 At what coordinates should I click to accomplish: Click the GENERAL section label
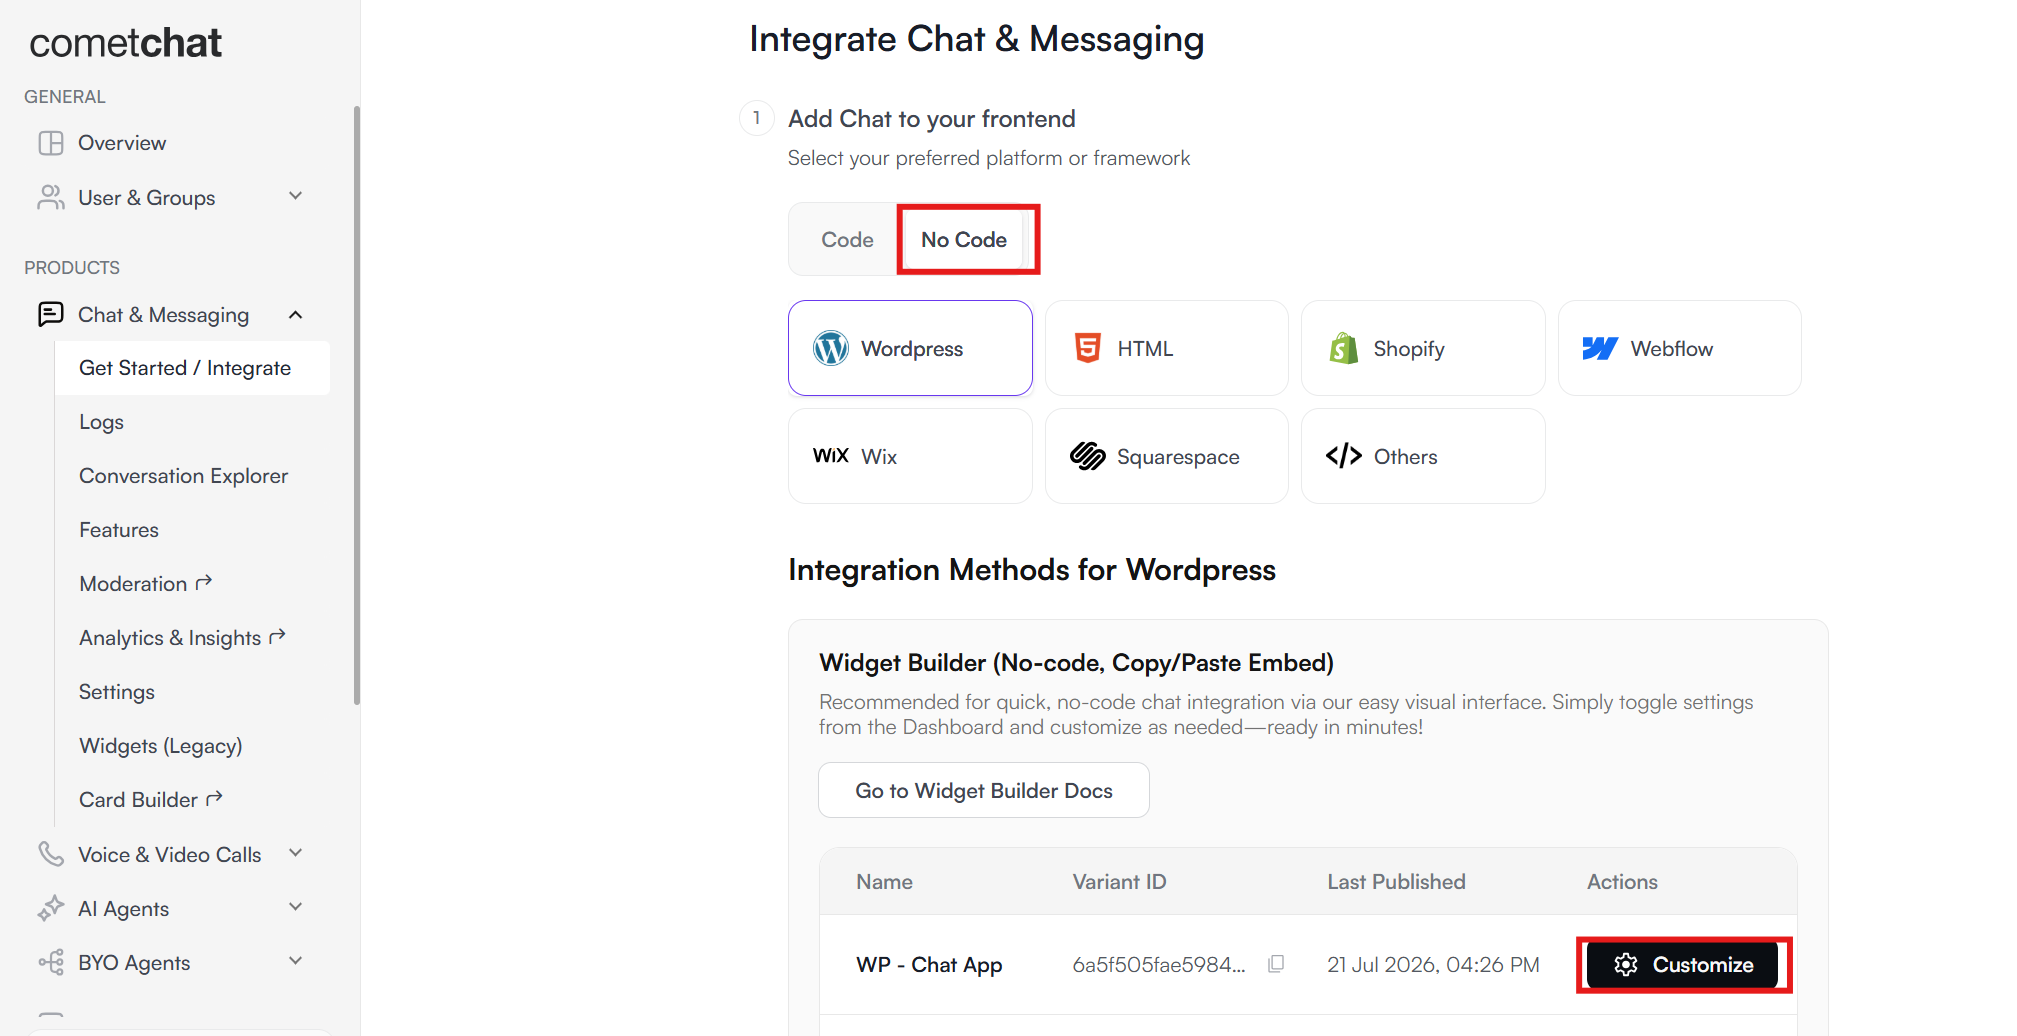[x=65, y=97]
